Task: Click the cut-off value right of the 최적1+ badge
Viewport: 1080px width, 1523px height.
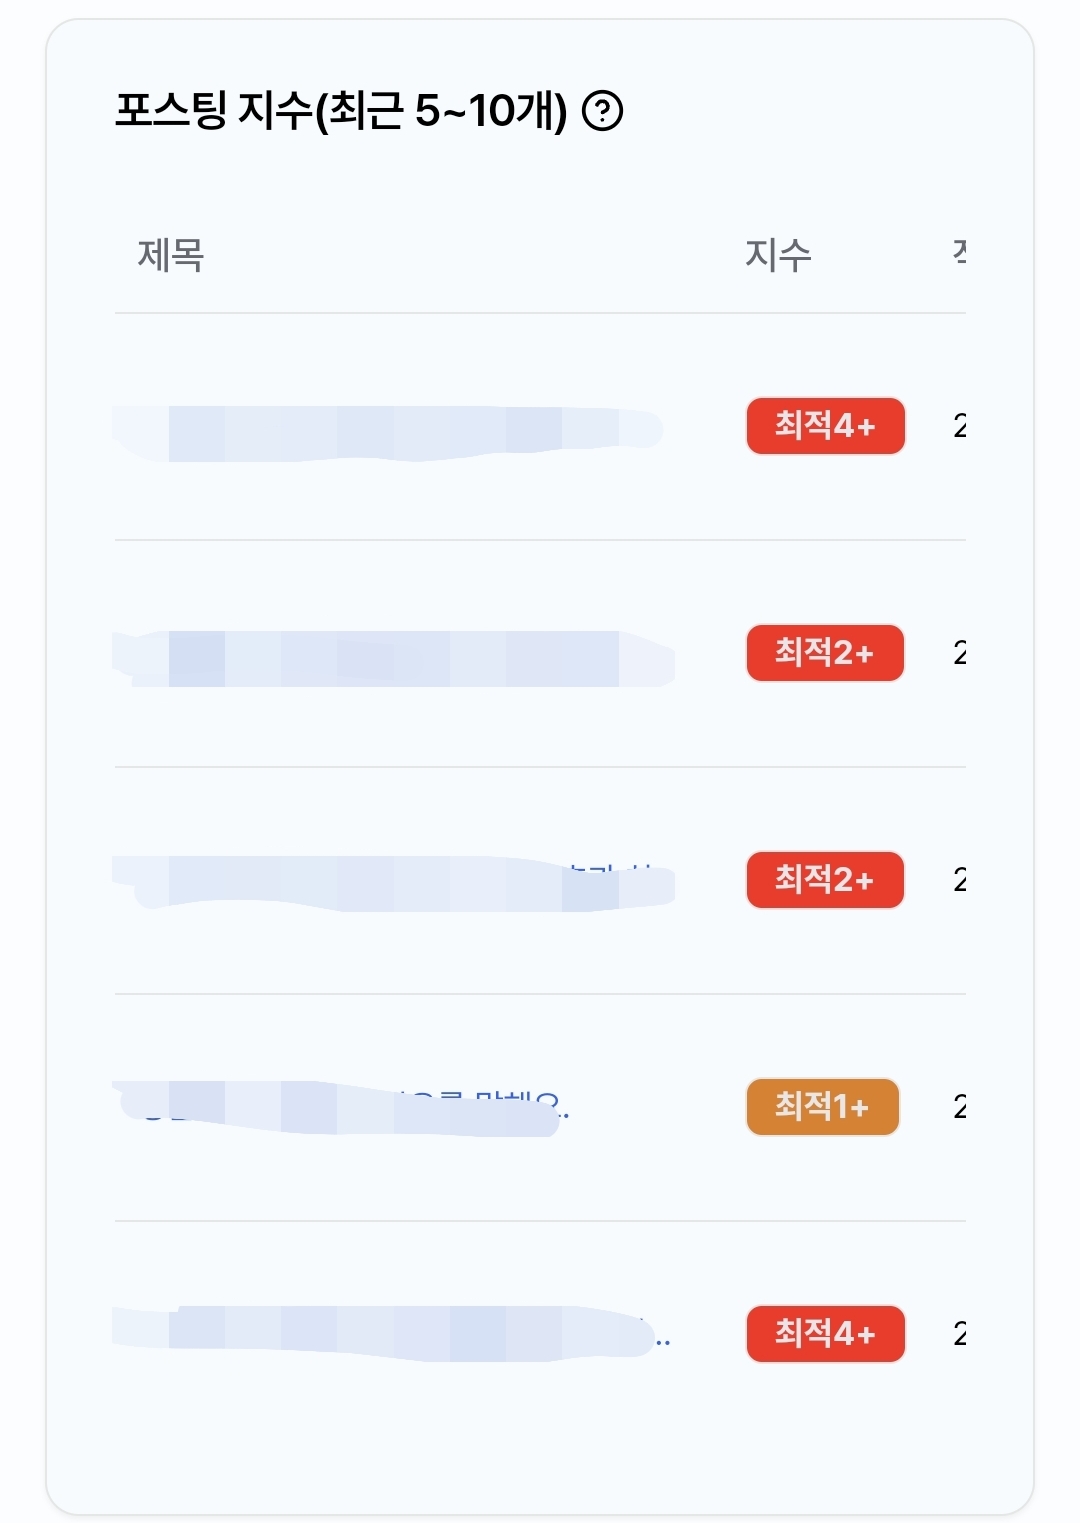Action: coord(960,1108)
